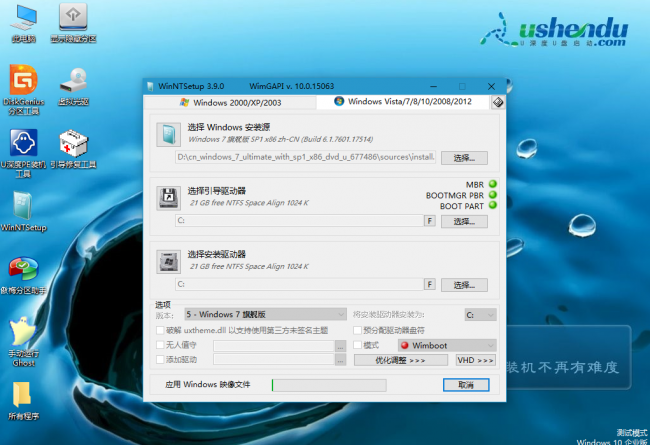Click the unattended file path field

274,345
